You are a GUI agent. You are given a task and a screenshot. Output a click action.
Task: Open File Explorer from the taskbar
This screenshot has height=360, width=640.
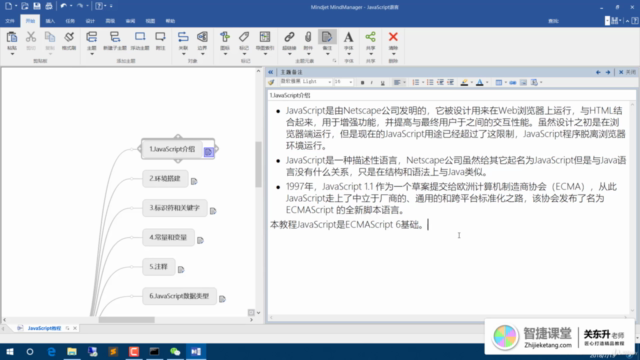coord(72,351)
